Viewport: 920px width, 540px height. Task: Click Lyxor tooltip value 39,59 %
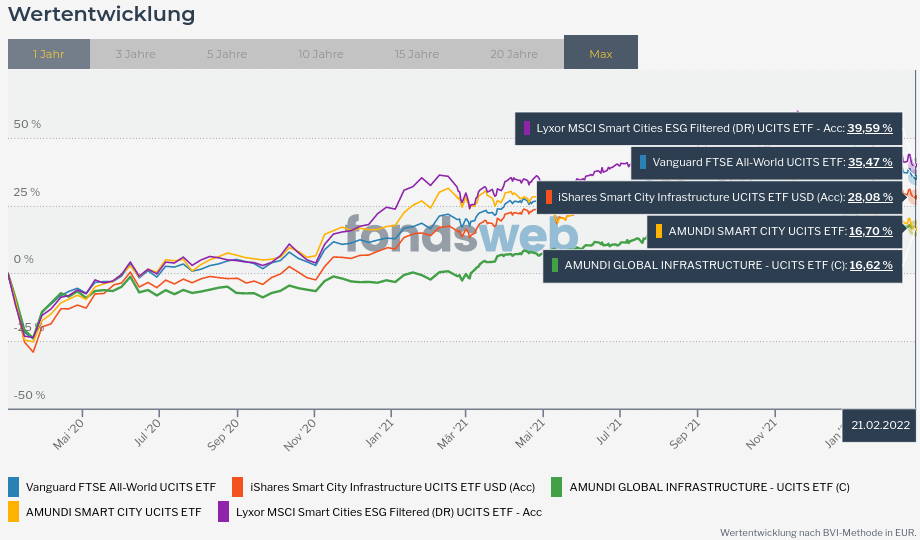coord(869,128)
